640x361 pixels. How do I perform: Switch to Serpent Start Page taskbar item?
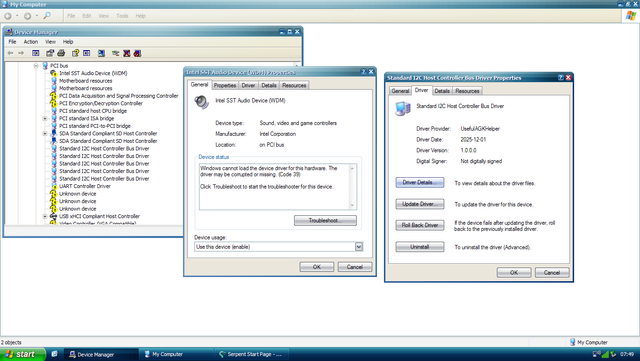(252, 354)
